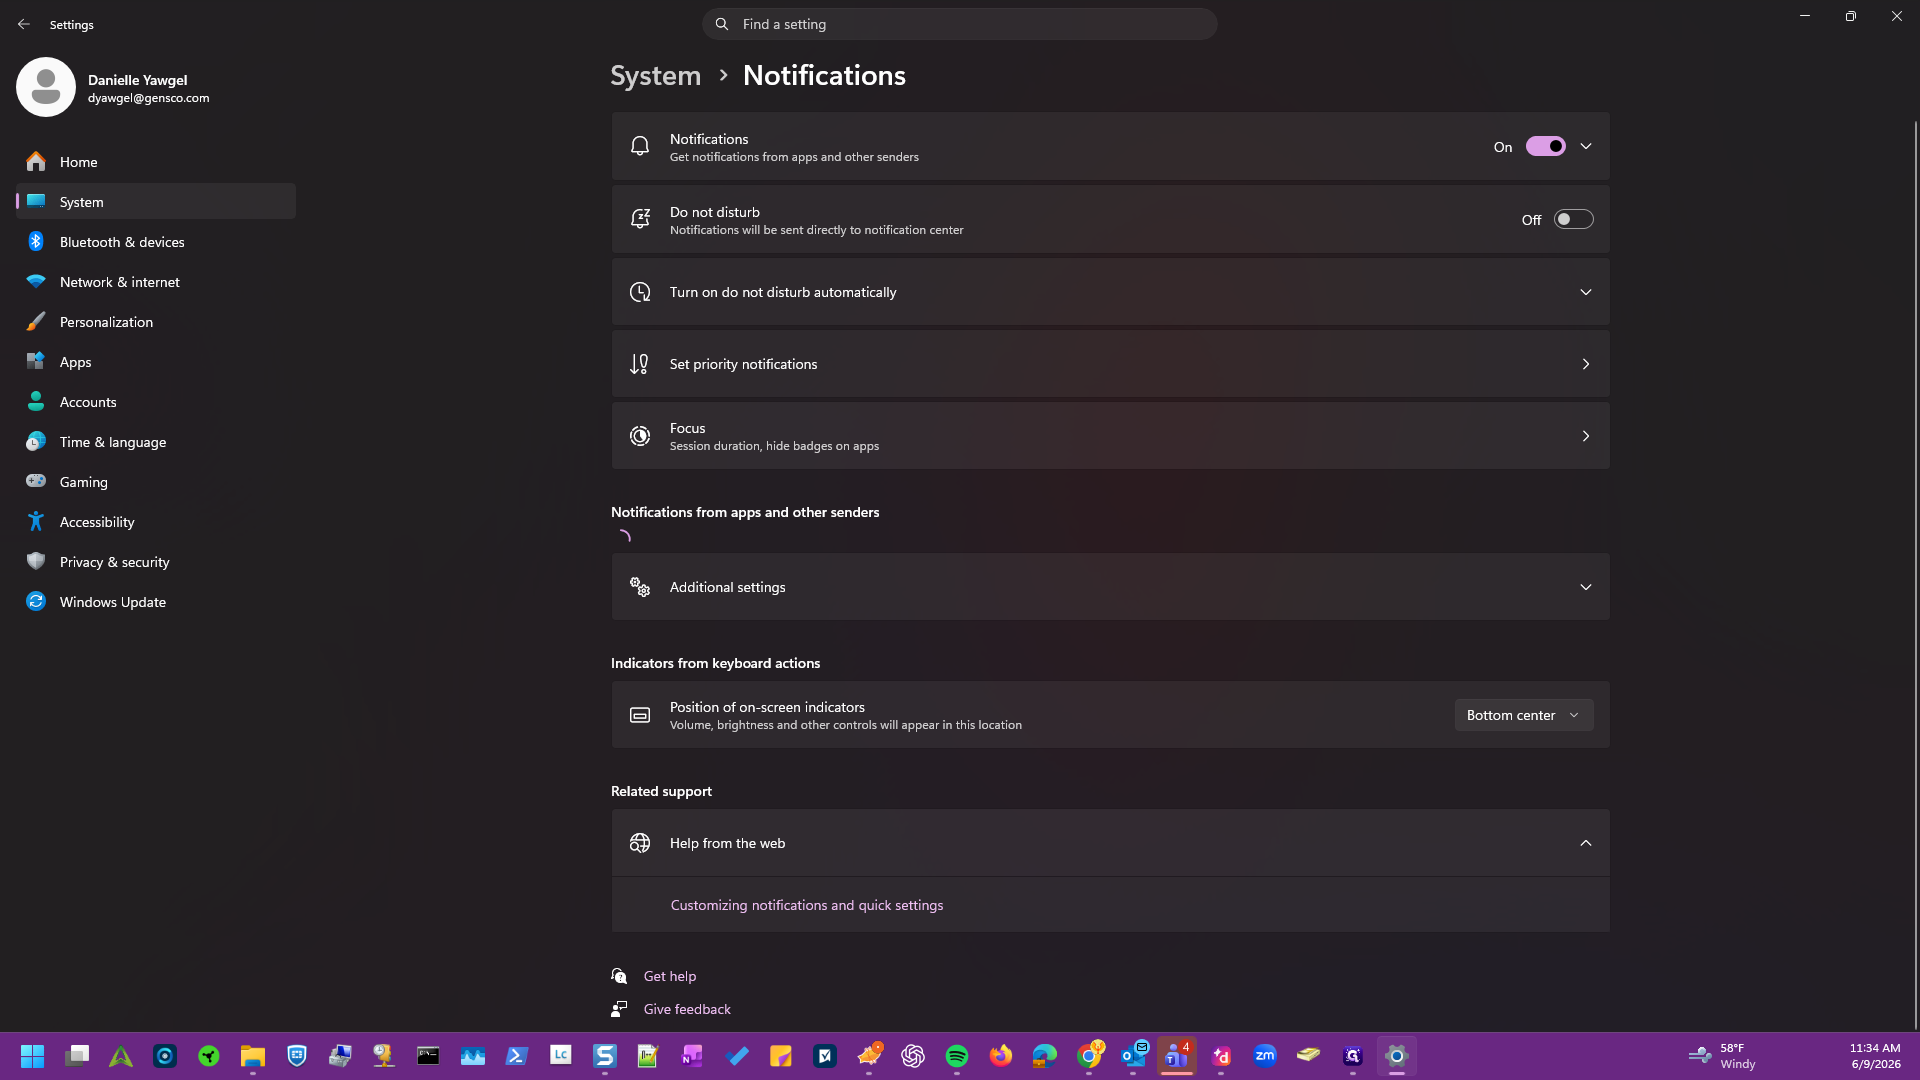
Task: Select Home in the sidebar
Action: point(156,162)
